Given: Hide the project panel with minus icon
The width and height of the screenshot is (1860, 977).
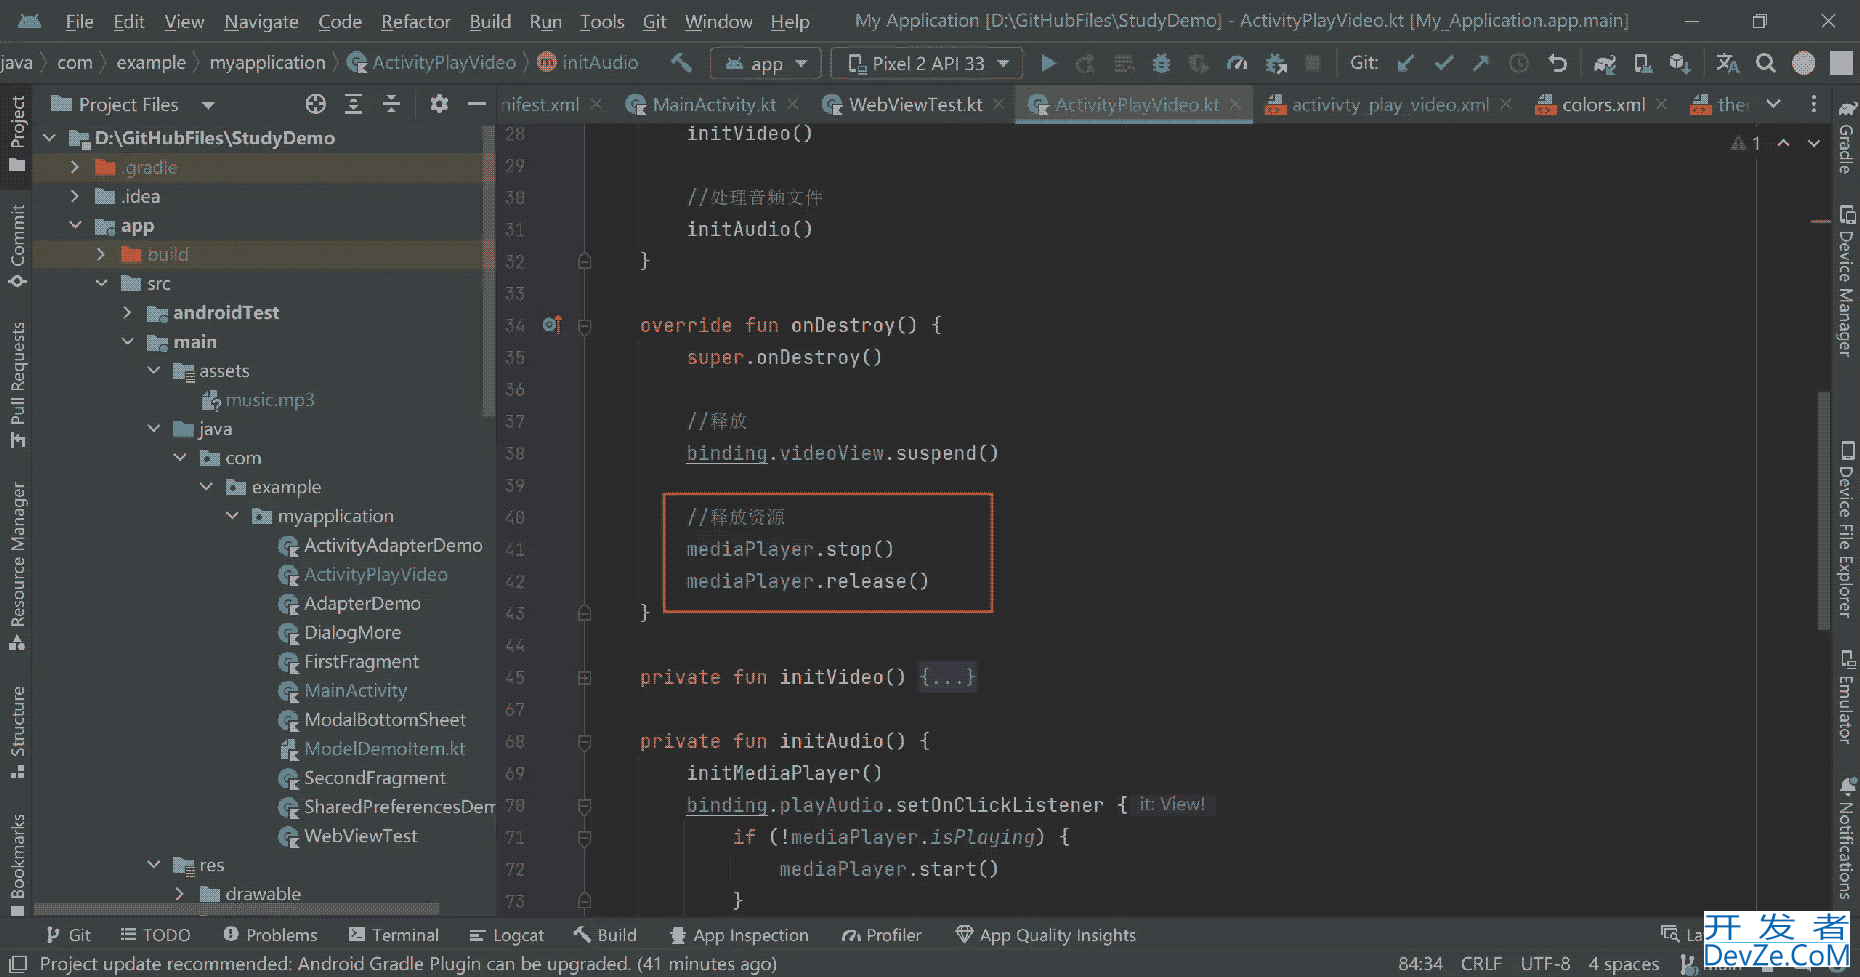Looking at the screenshot, I should pos(477,104).
